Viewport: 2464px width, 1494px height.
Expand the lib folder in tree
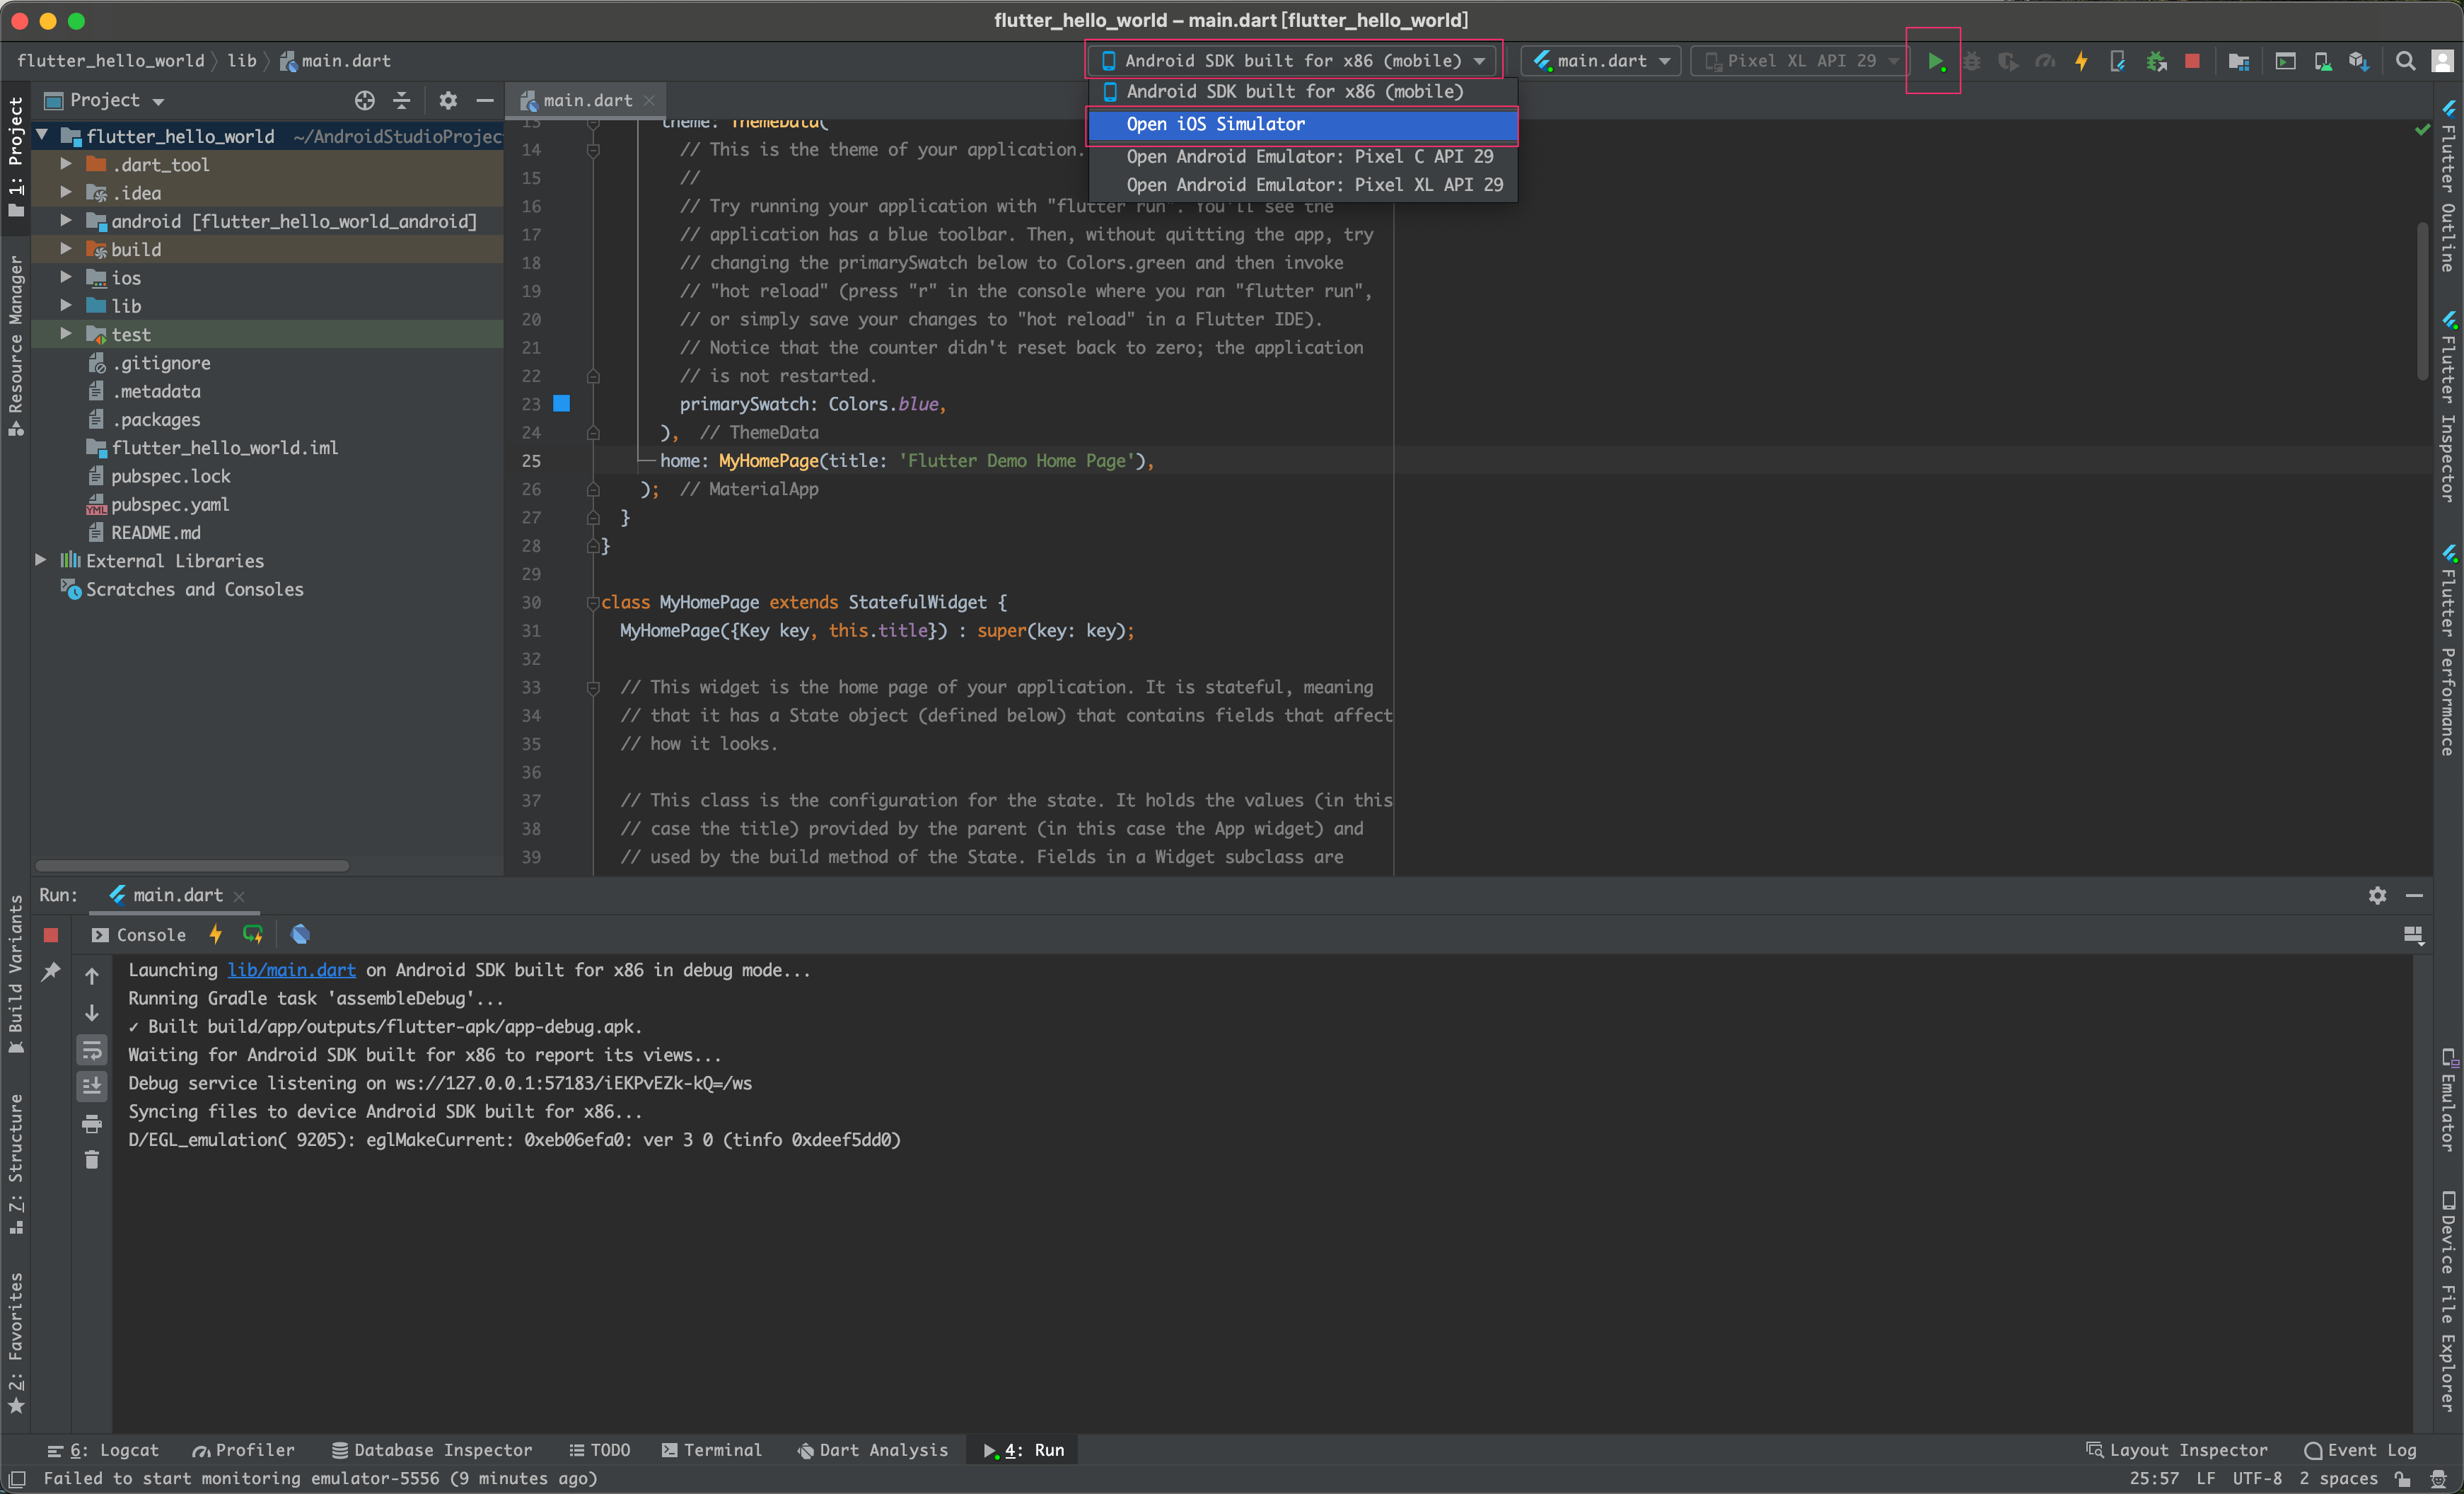(66, 306)
